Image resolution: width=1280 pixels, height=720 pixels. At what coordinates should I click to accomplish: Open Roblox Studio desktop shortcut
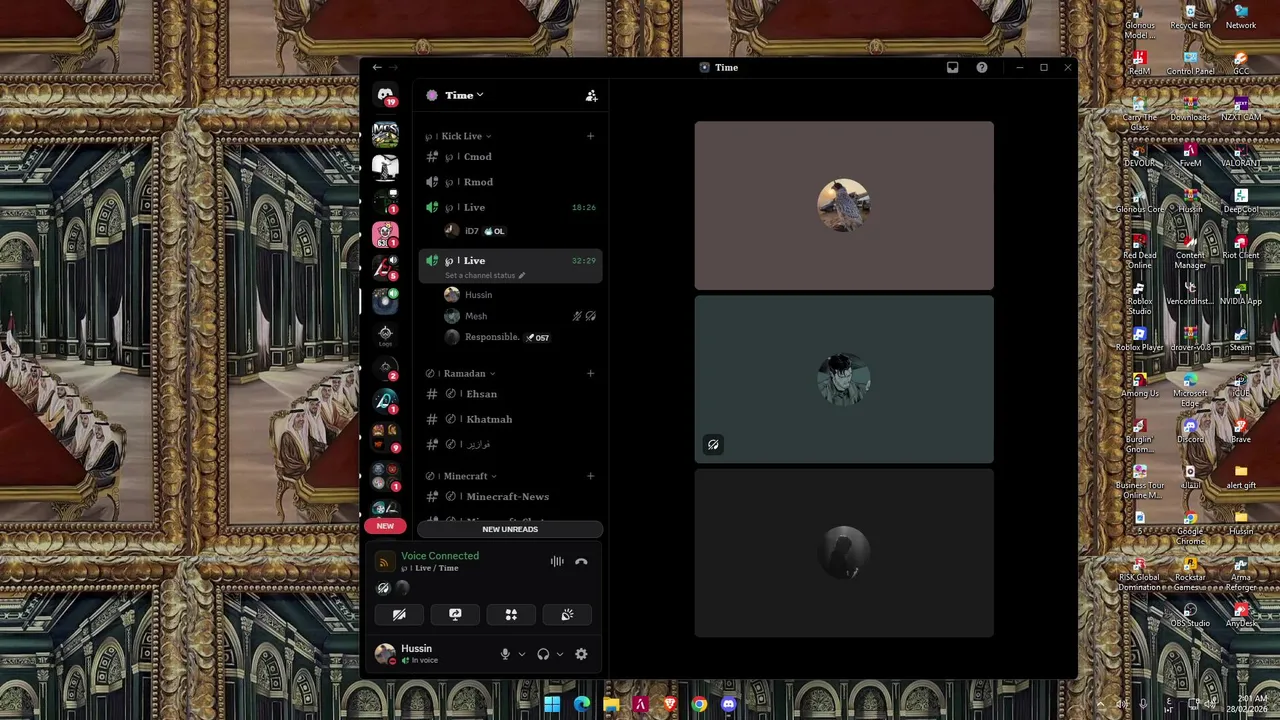point(1139,299)
